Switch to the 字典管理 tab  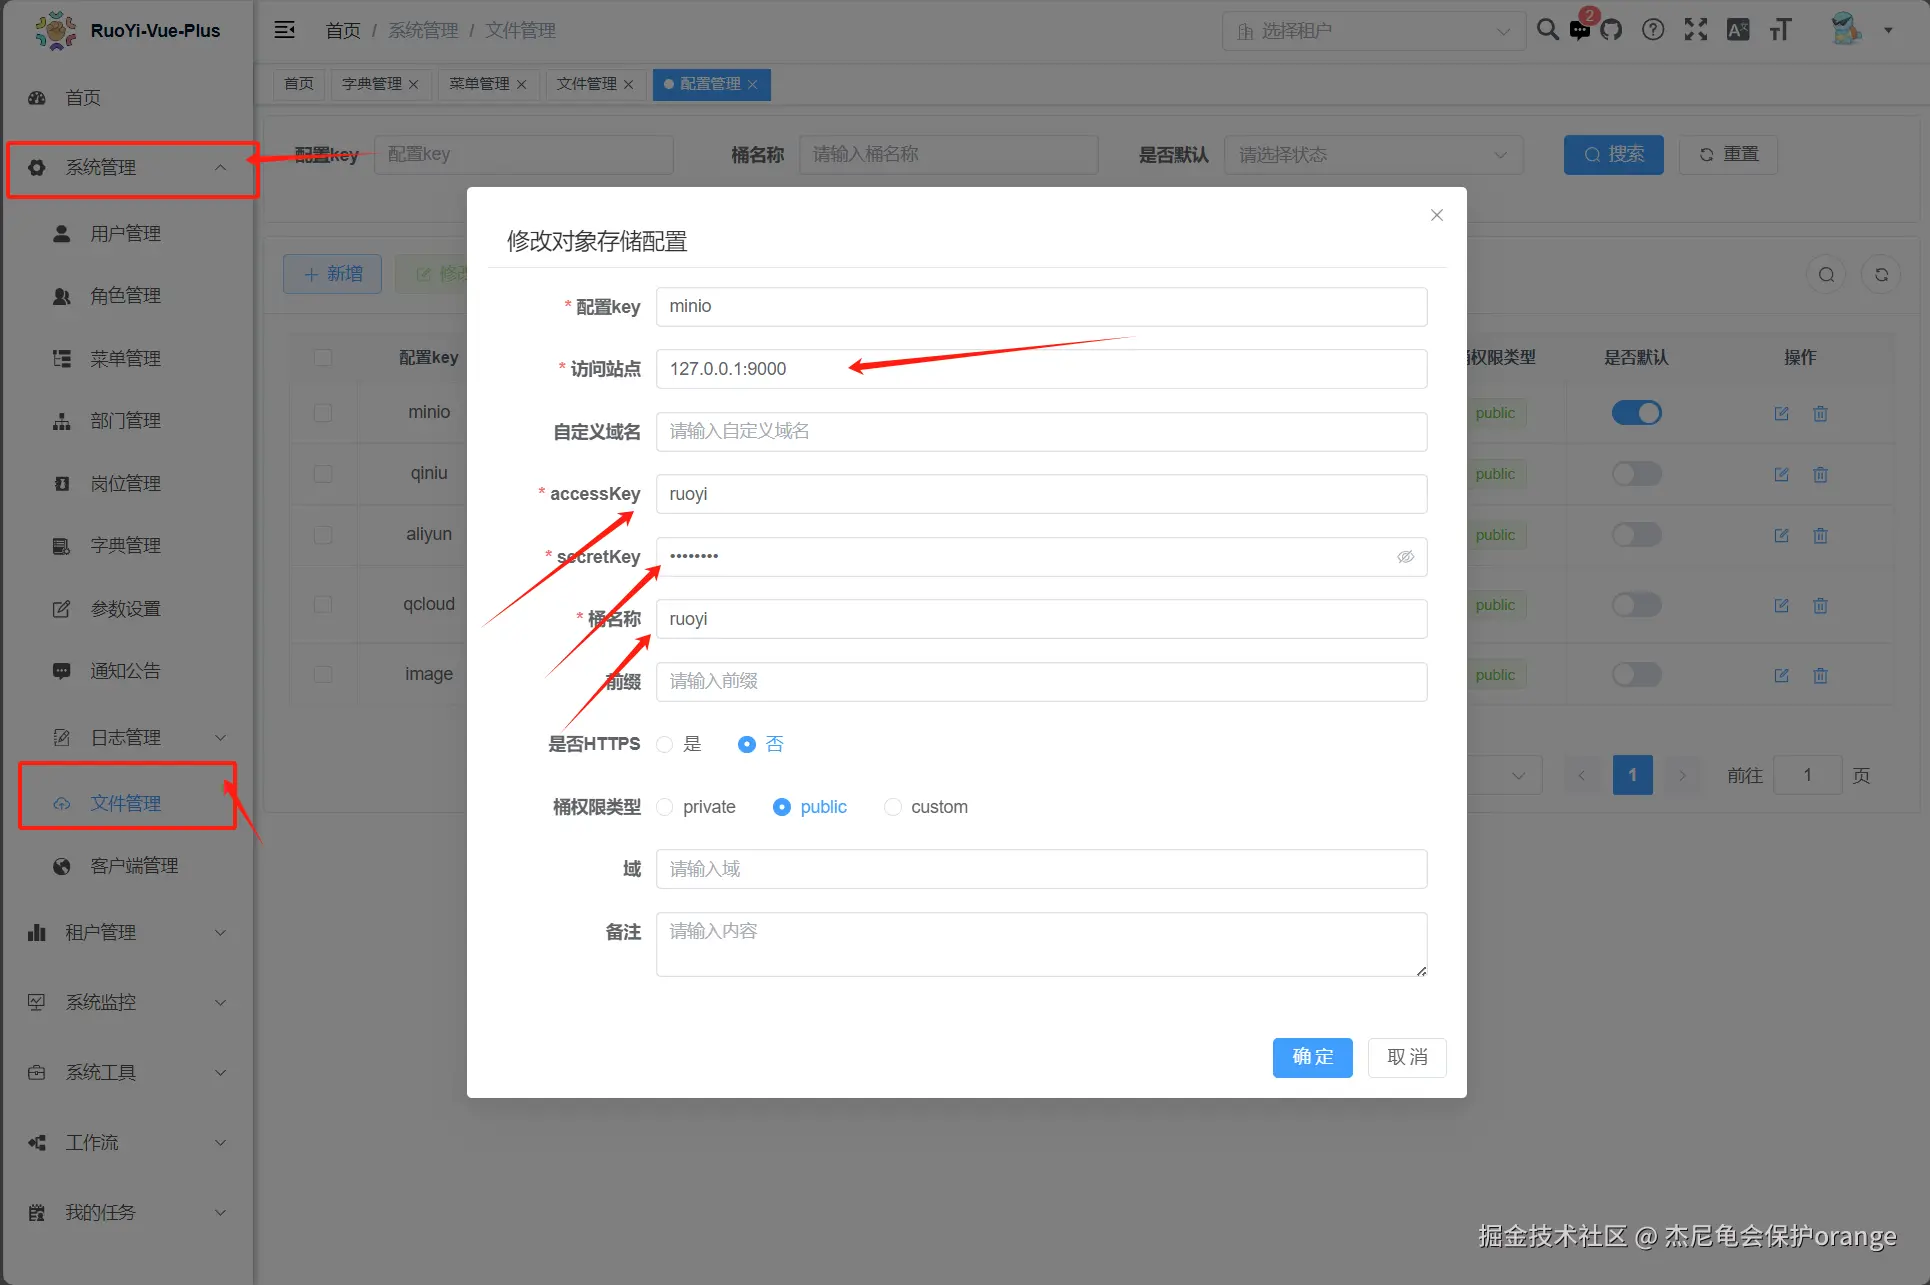(x=372, y=84)
